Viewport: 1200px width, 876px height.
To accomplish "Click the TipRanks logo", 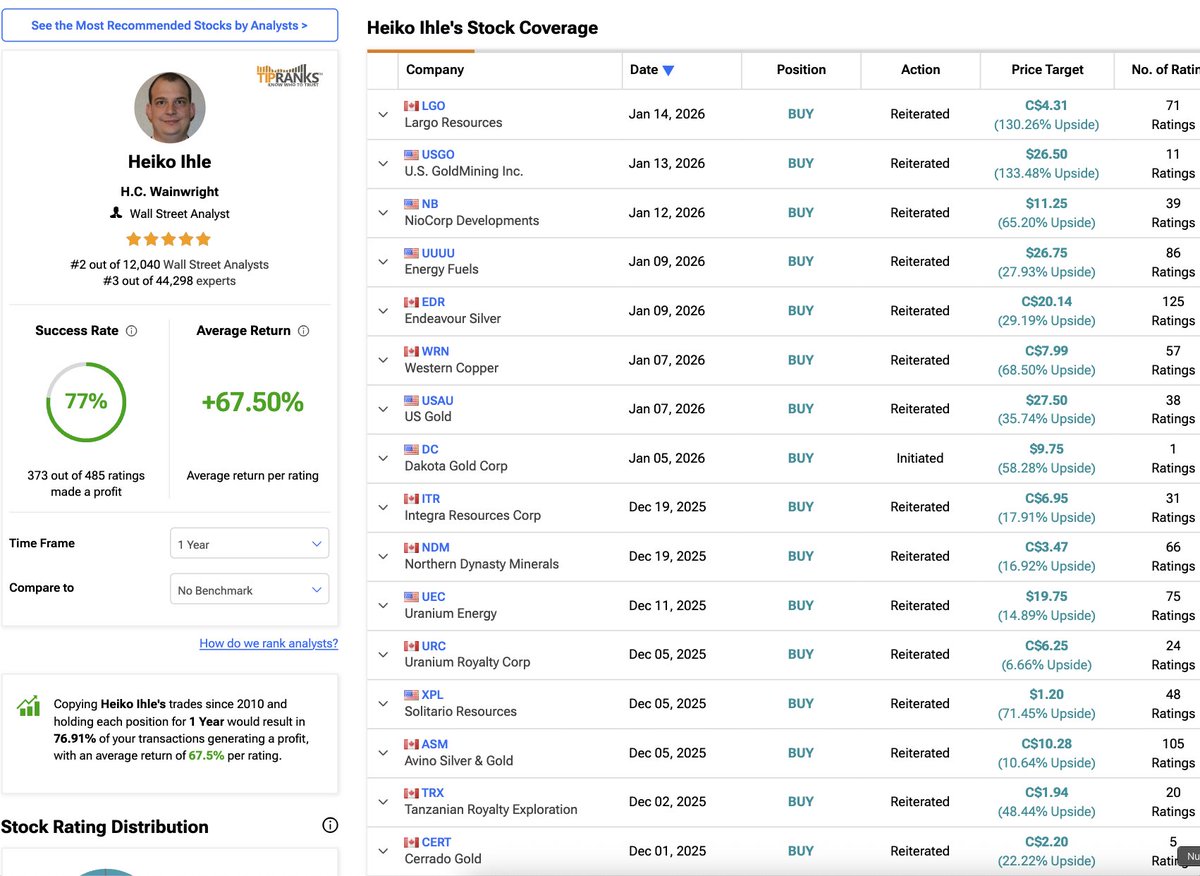I will pos(289,76).
